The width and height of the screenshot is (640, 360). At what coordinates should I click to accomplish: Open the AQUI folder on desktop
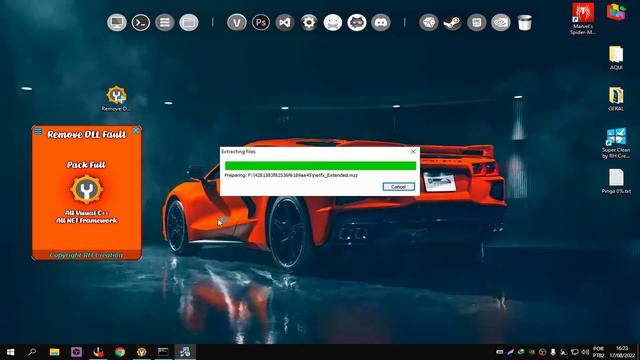[x=616, y=58]
